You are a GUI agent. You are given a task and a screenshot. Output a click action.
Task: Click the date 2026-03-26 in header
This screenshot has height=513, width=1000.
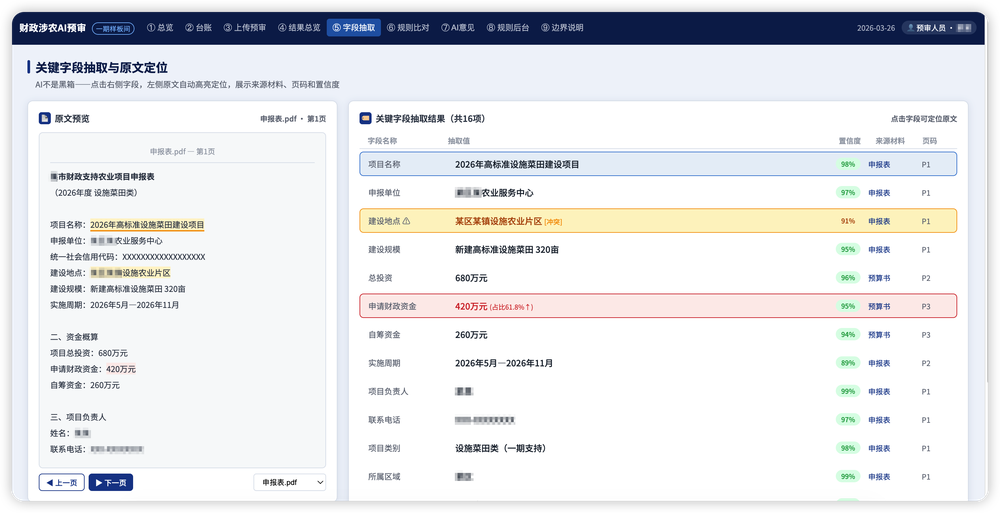(876, 28)
